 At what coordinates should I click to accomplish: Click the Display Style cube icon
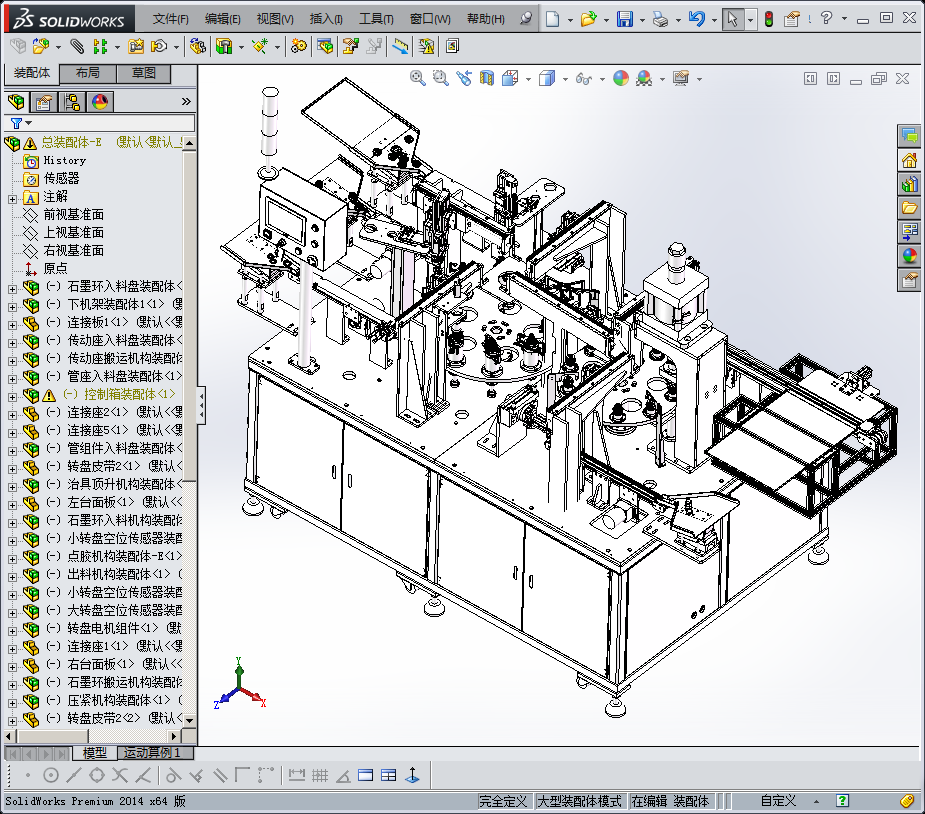[x=547, y=78]
